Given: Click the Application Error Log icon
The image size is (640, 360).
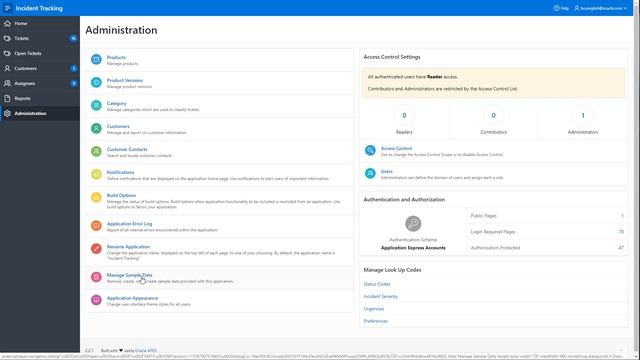Looking at the screenshot, I should (x=96, y=225).
